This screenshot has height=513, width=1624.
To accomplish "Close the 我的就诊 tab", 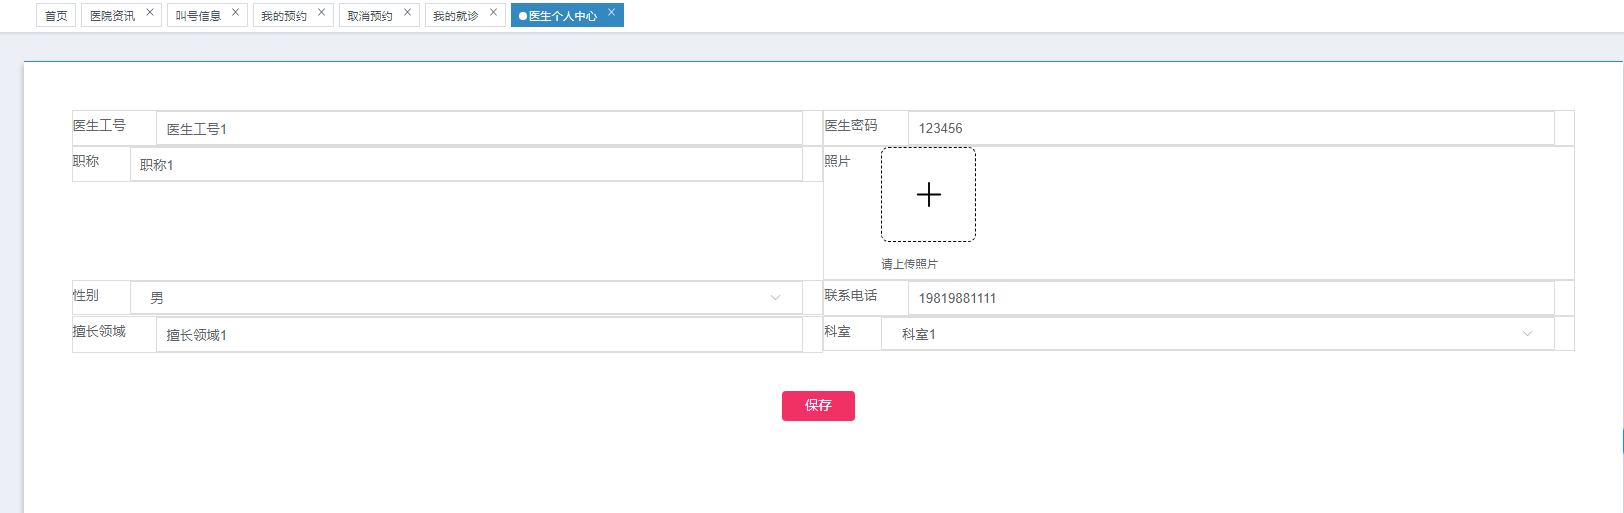I will pyautogui.click(x=494, y=12).
